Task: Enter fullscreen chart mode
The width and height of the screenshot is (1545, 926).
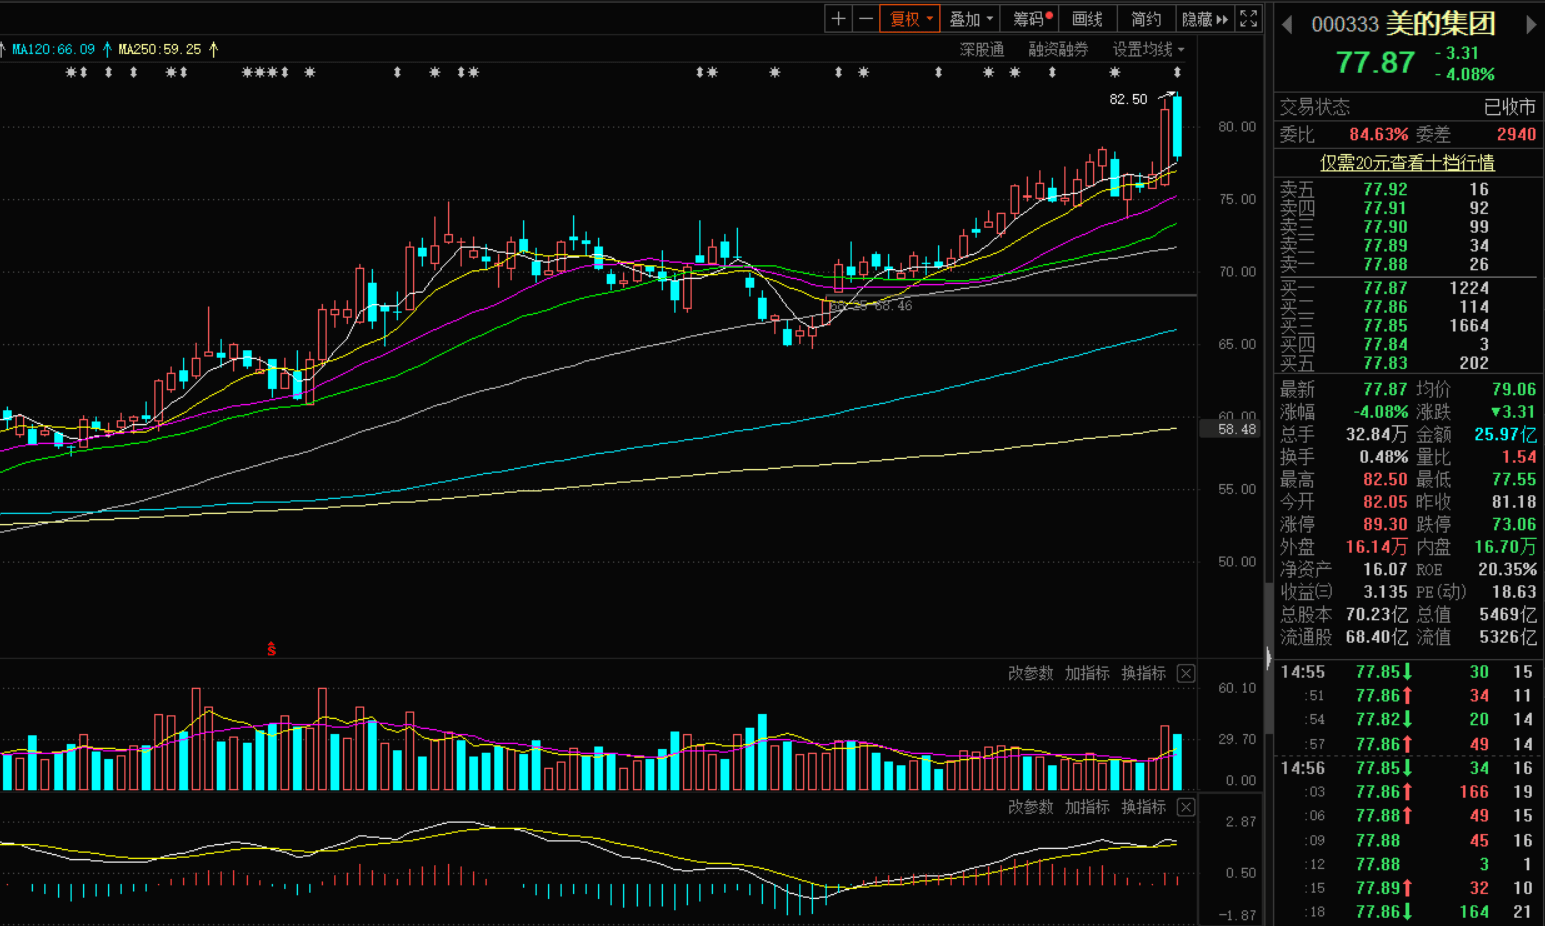Action: tap(1248, 19)
